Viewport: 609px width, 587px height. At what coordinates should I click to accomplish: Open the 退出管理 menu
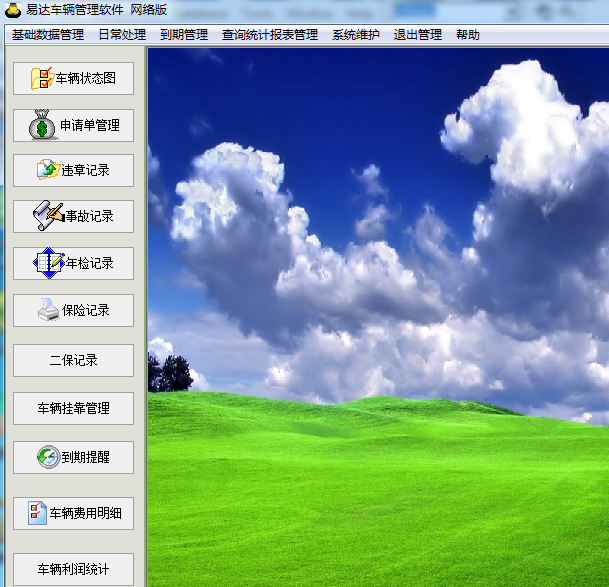coord(418,35)
